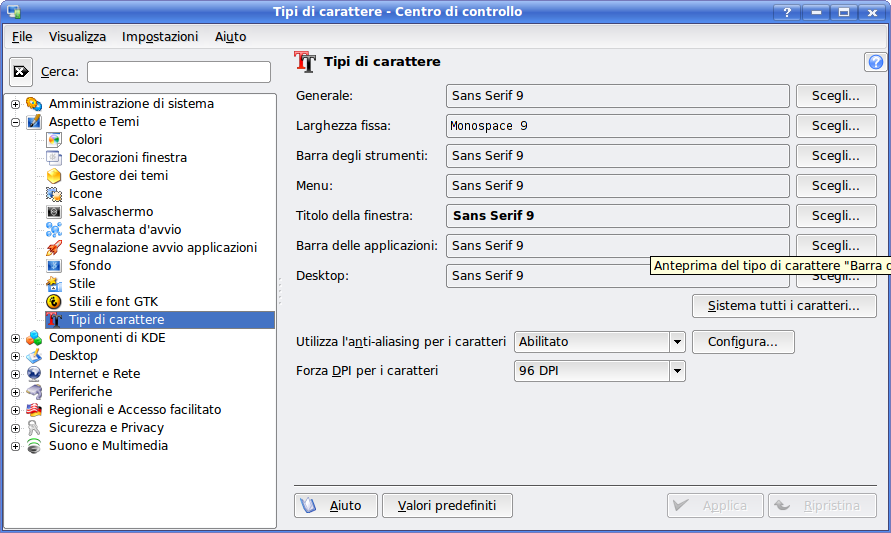Screen dimensions: 891x533
Task: Expand the Internet e Rete category
Action: [15, 374]
